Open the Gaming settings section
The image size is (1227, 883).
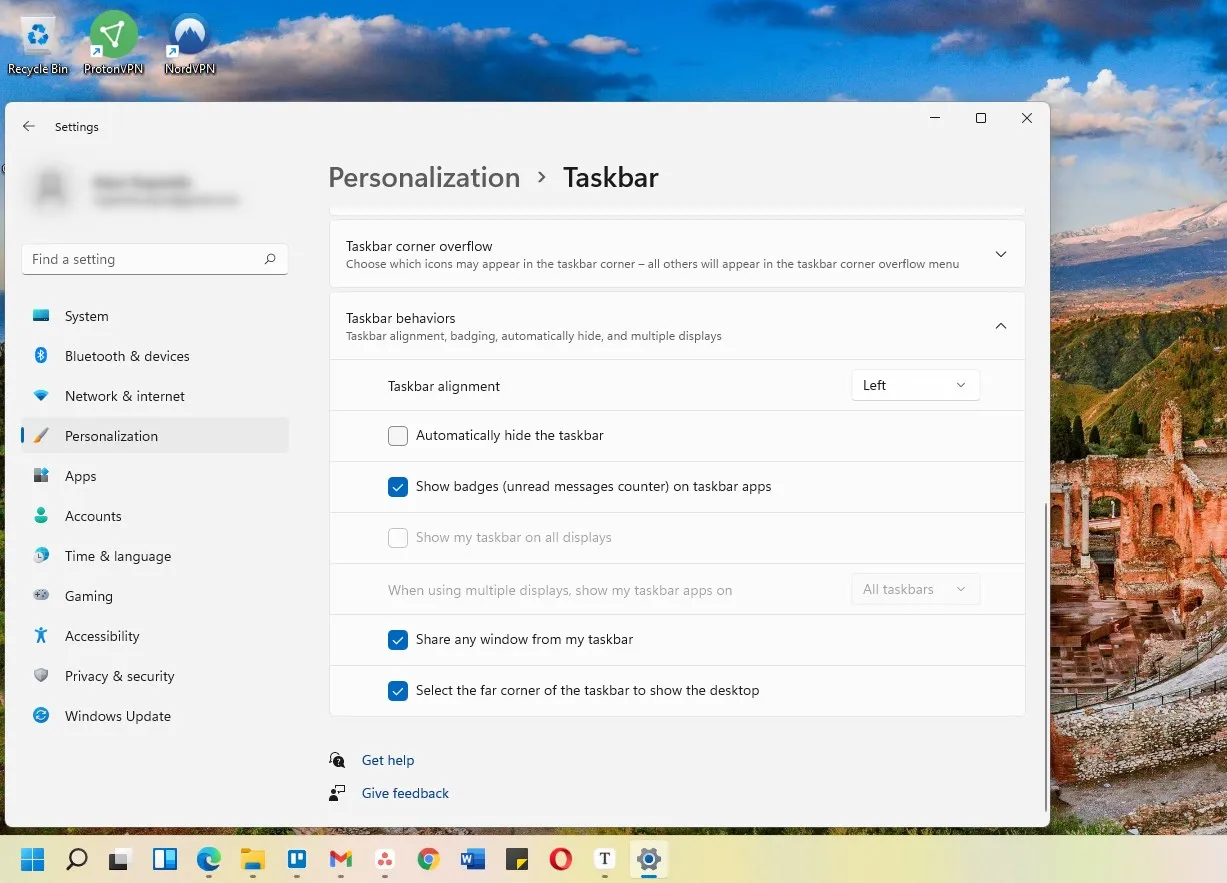pos(89,596)
